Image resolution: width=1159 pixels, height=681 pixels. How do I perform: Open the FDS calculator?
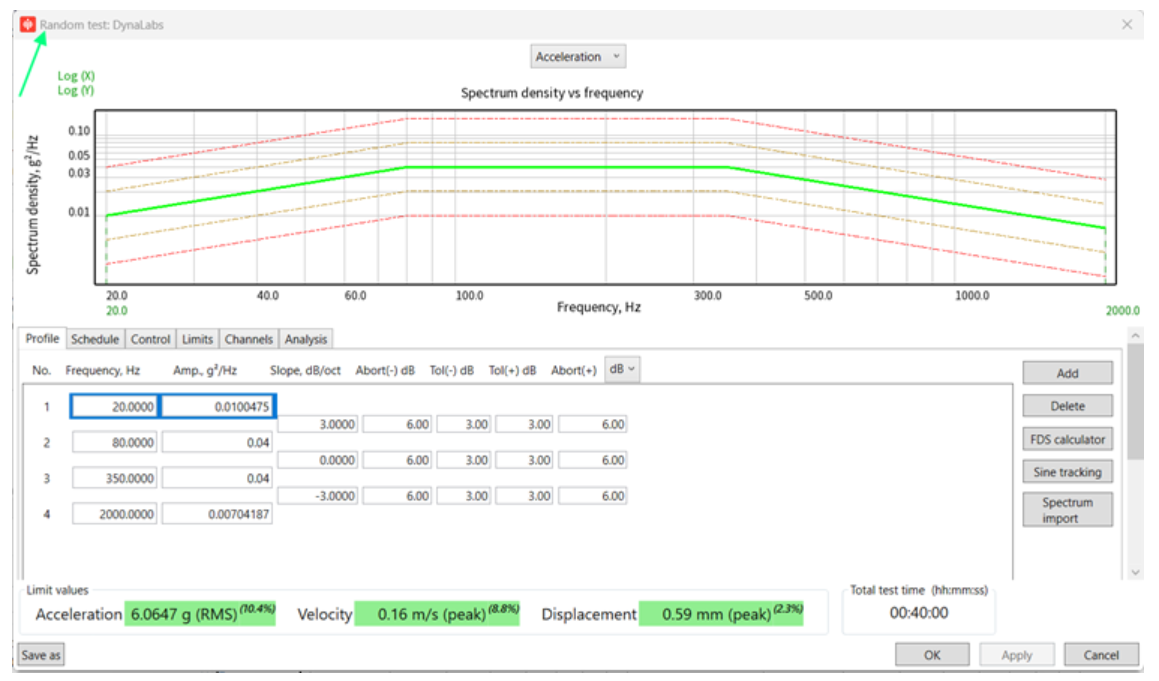click(x=1067, y=439)
